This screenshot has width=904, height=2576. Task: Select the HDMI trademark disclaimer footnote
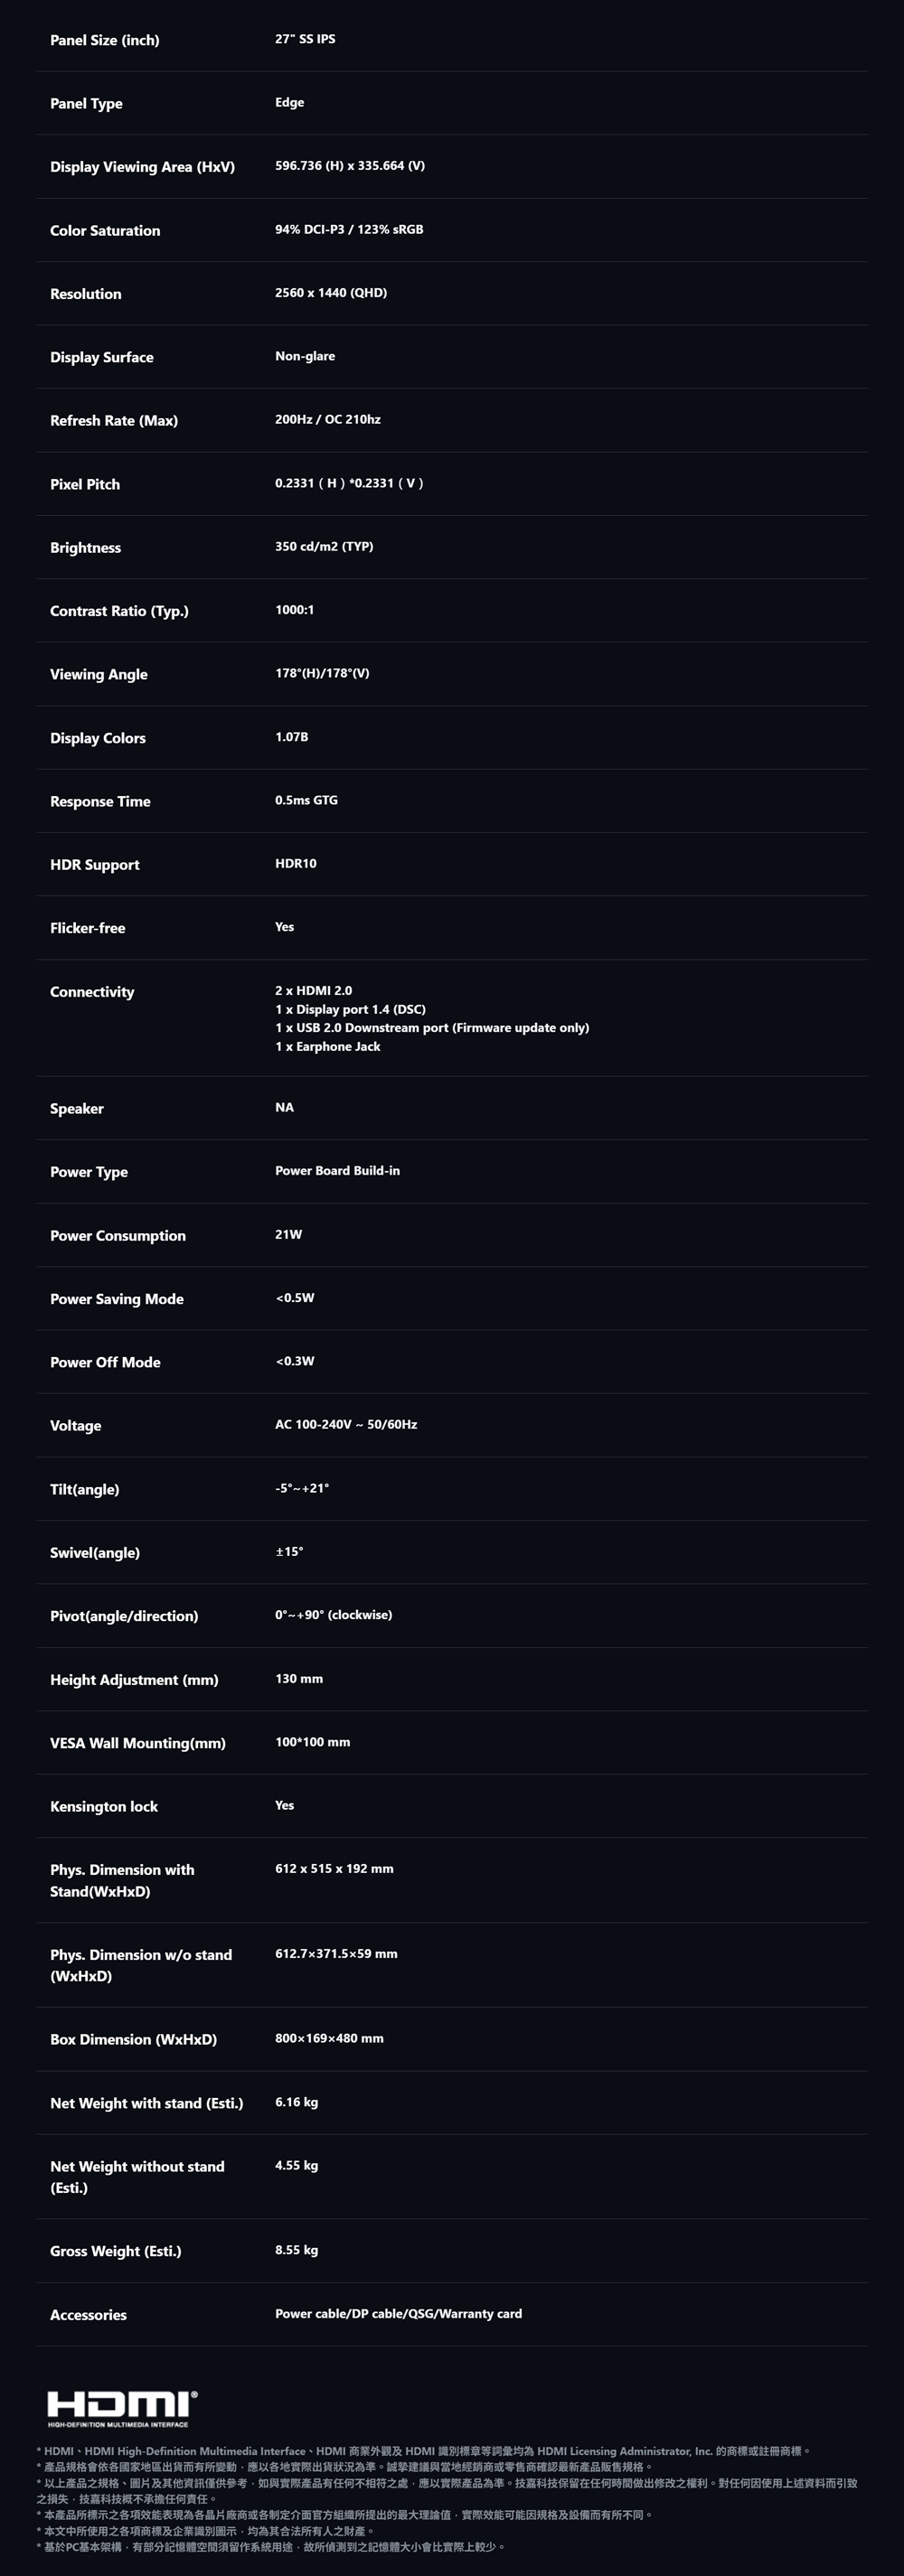[x=423, y=2451]
